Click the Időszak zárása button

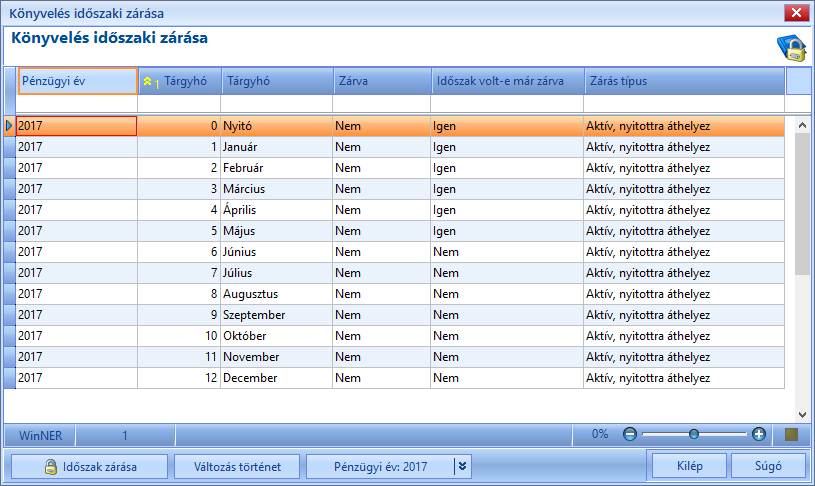tap(89, 466)
